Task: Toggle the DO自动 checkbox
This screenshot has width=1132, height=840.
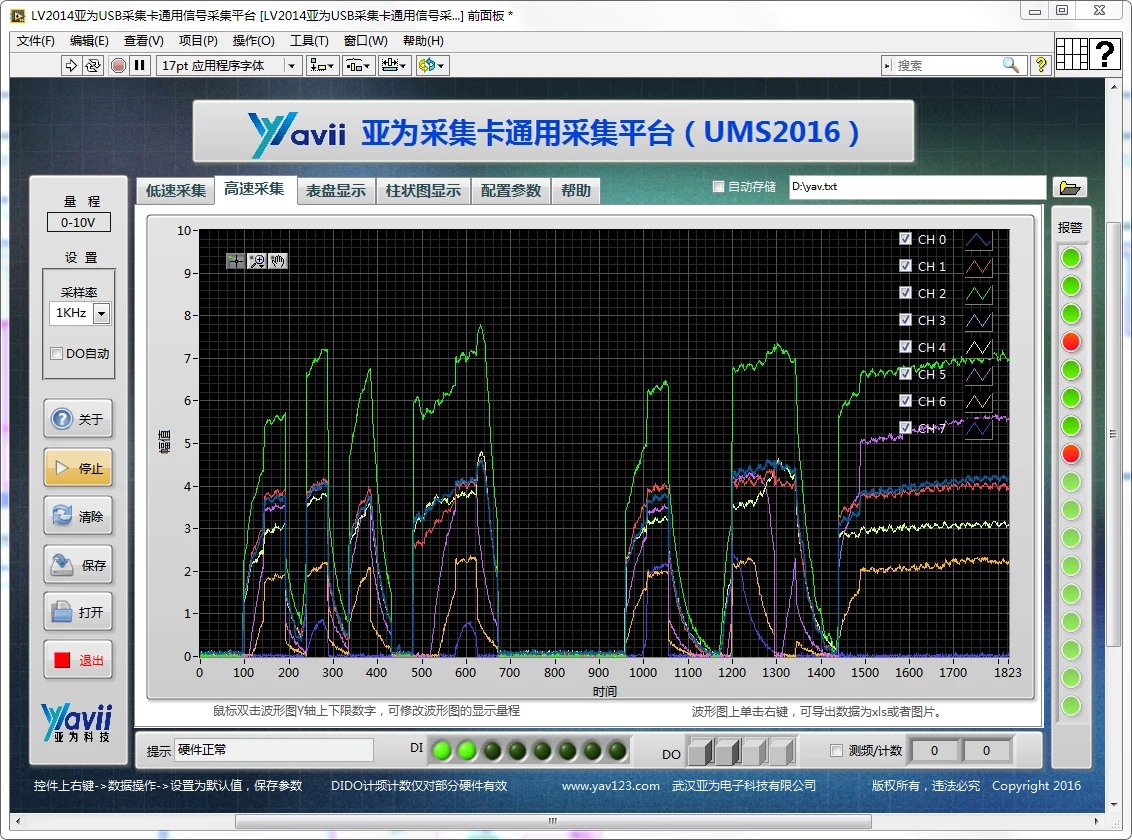Action: pyautogui.click(x=56, y=354)
